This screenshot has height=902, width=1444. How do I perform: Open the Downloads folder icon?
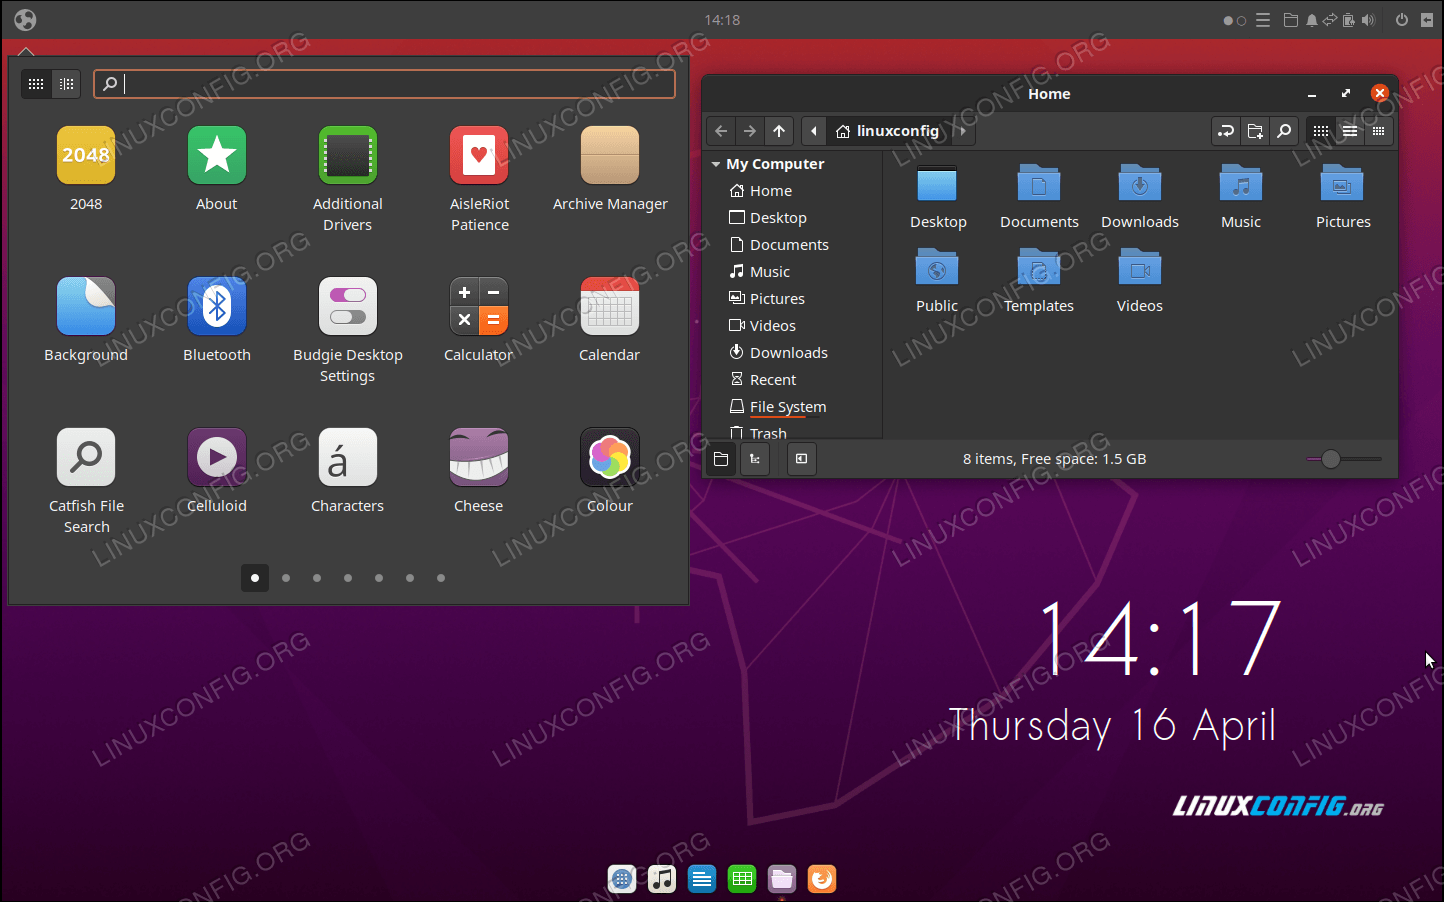[x=1139, y=185]
